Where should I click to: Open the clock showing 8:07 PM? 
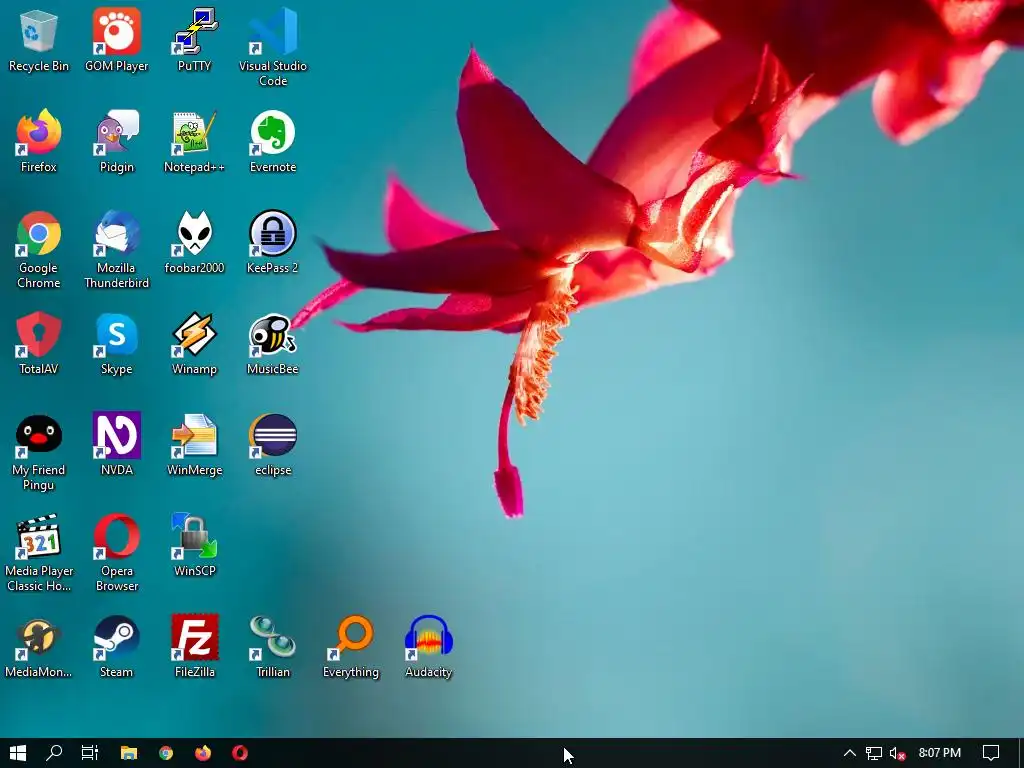pos(940,753)
